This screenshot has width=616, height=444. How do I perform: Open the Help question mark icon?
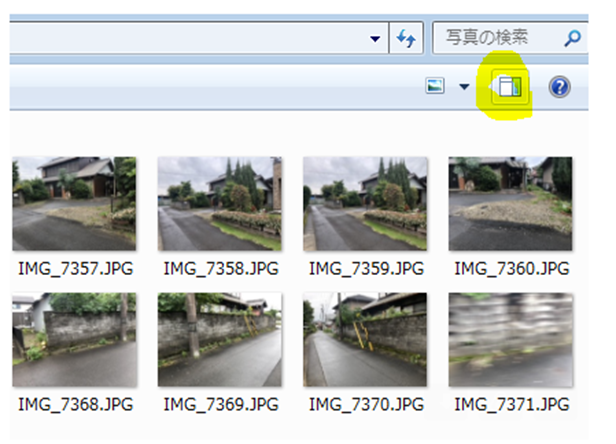click(559, 87)
